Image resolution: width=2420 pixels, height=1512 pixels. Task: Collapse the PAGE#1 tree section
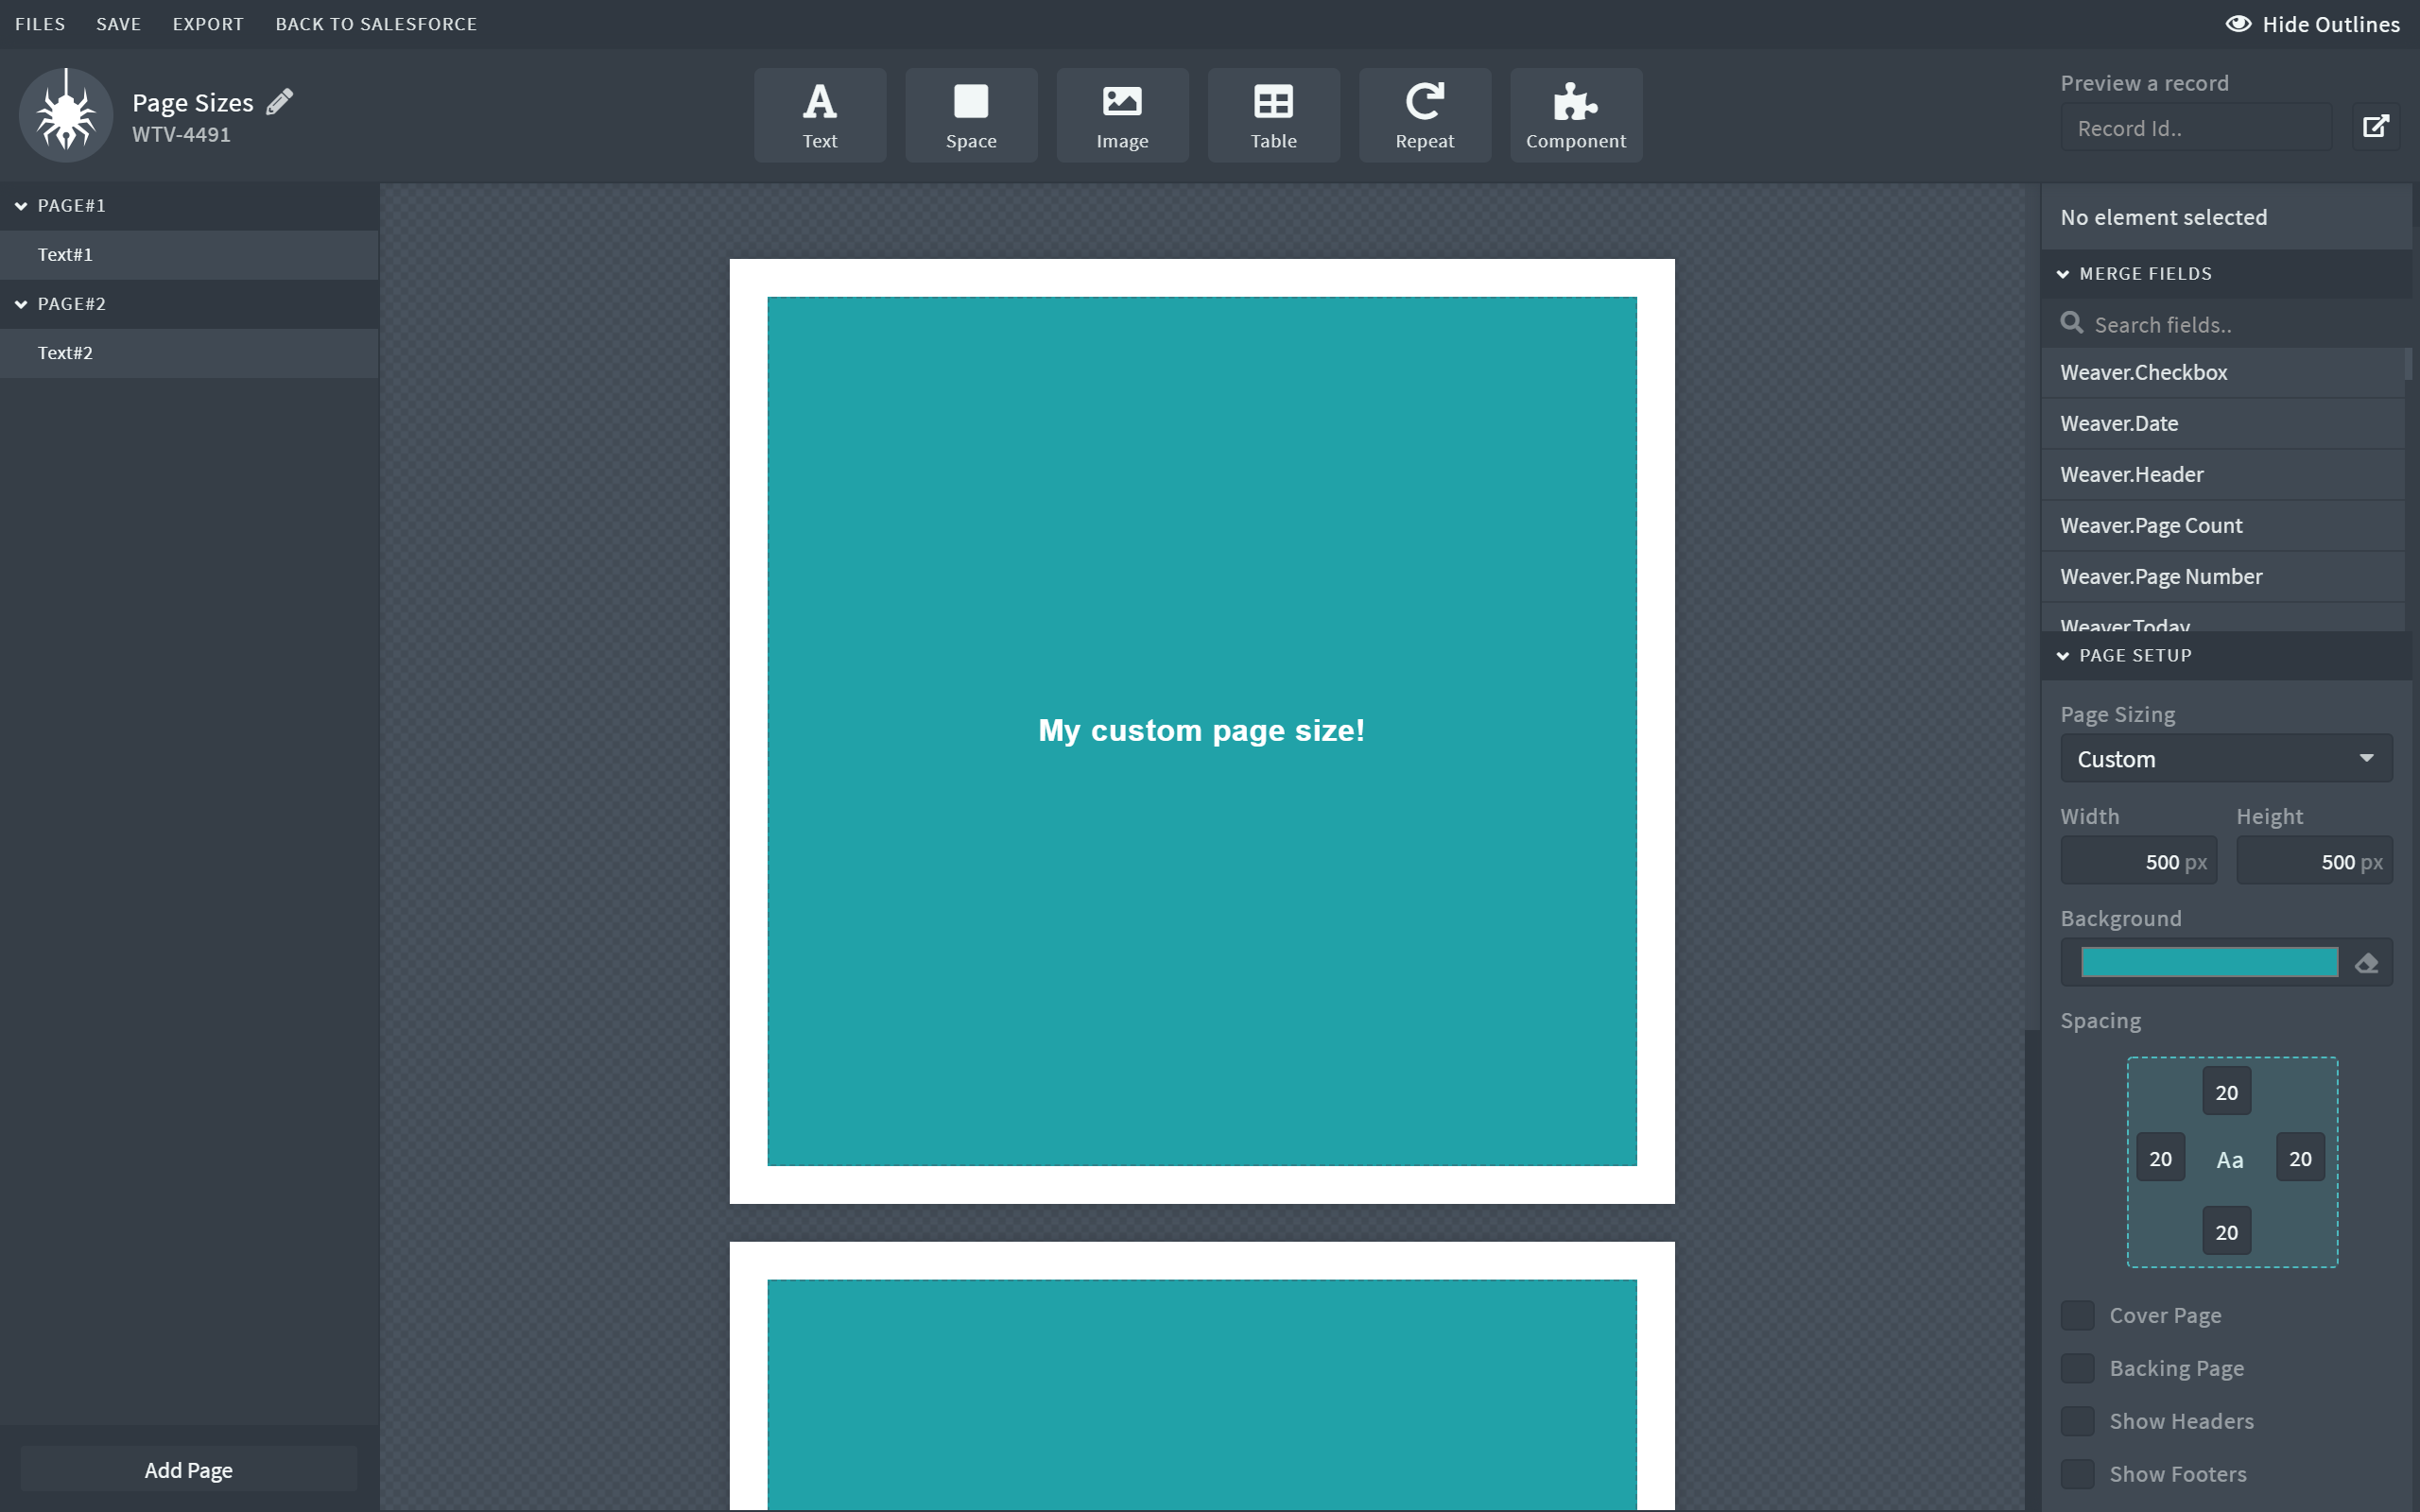(21, 206)
